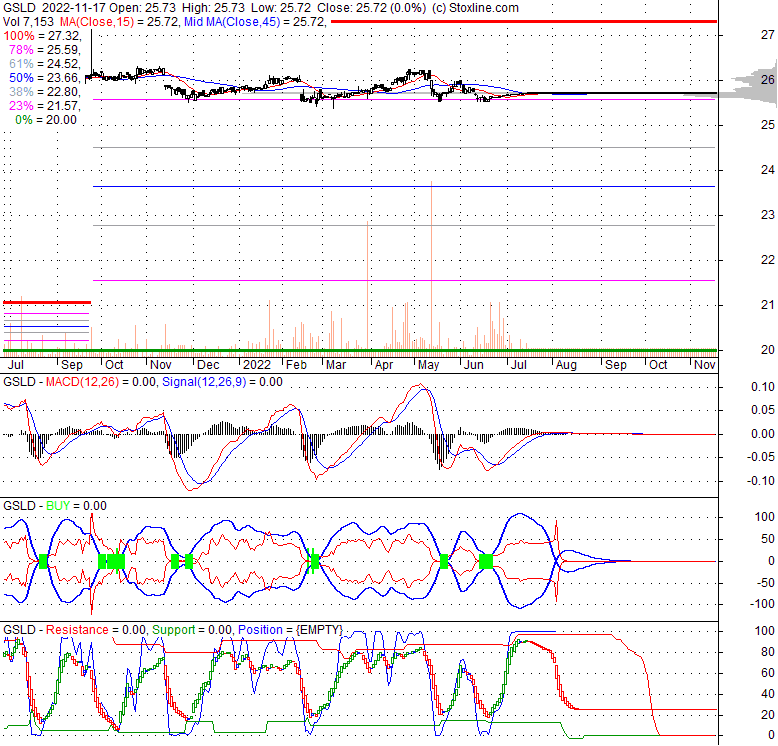
Task: Click the 'Jul' label at timeline start
Action: 15,365
